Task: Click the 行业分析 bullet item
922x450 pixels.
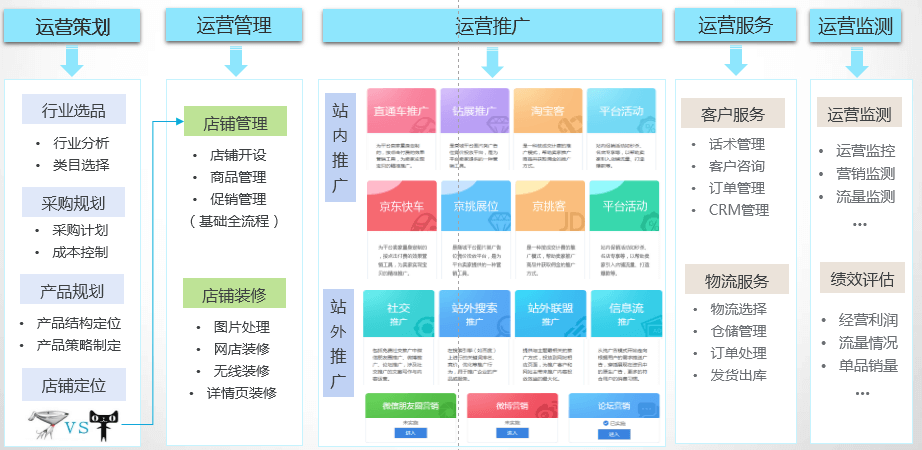Action: (x=81, y=143)
